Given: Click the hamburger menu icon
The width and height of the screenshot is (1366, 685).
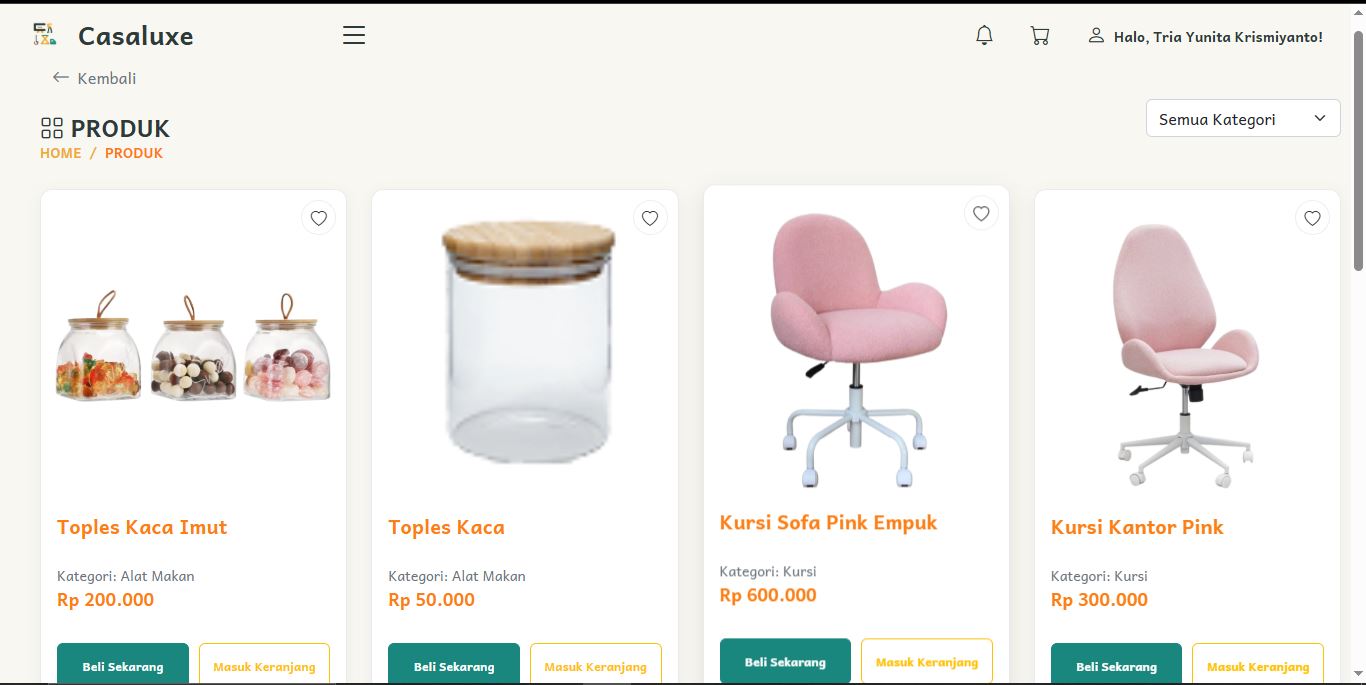Looking at the screenshot, I should pyautogui.click(x=354, y=36).
